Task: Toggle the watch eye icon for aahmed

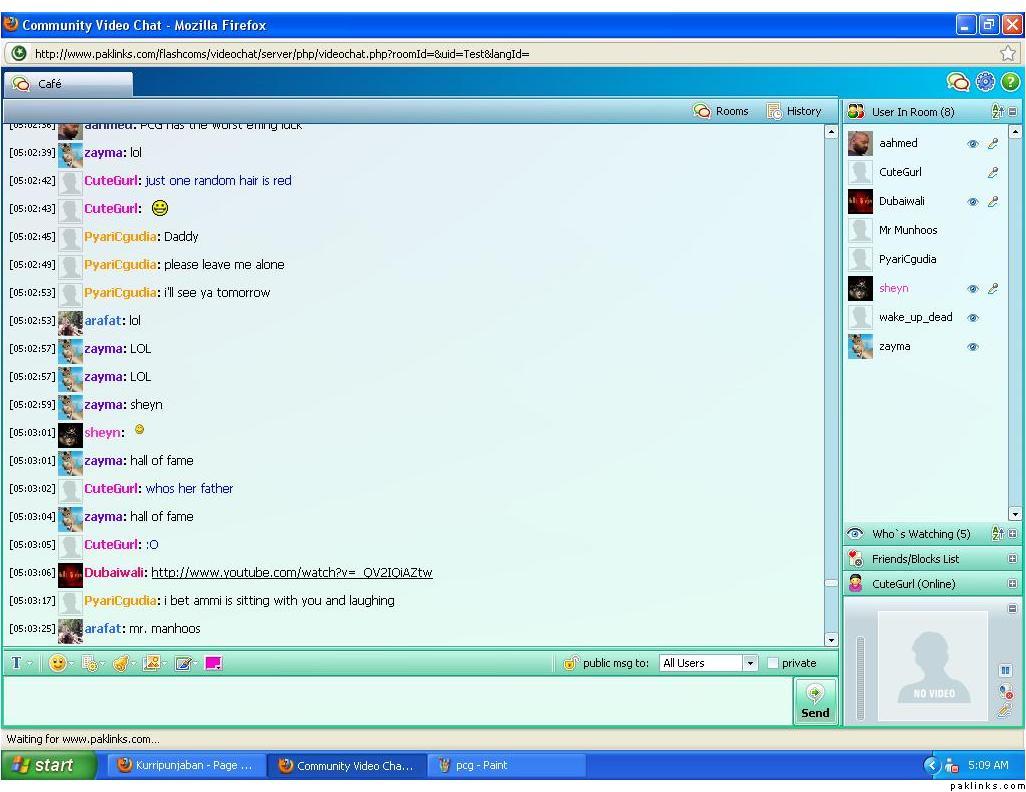Action: [972, 144]
